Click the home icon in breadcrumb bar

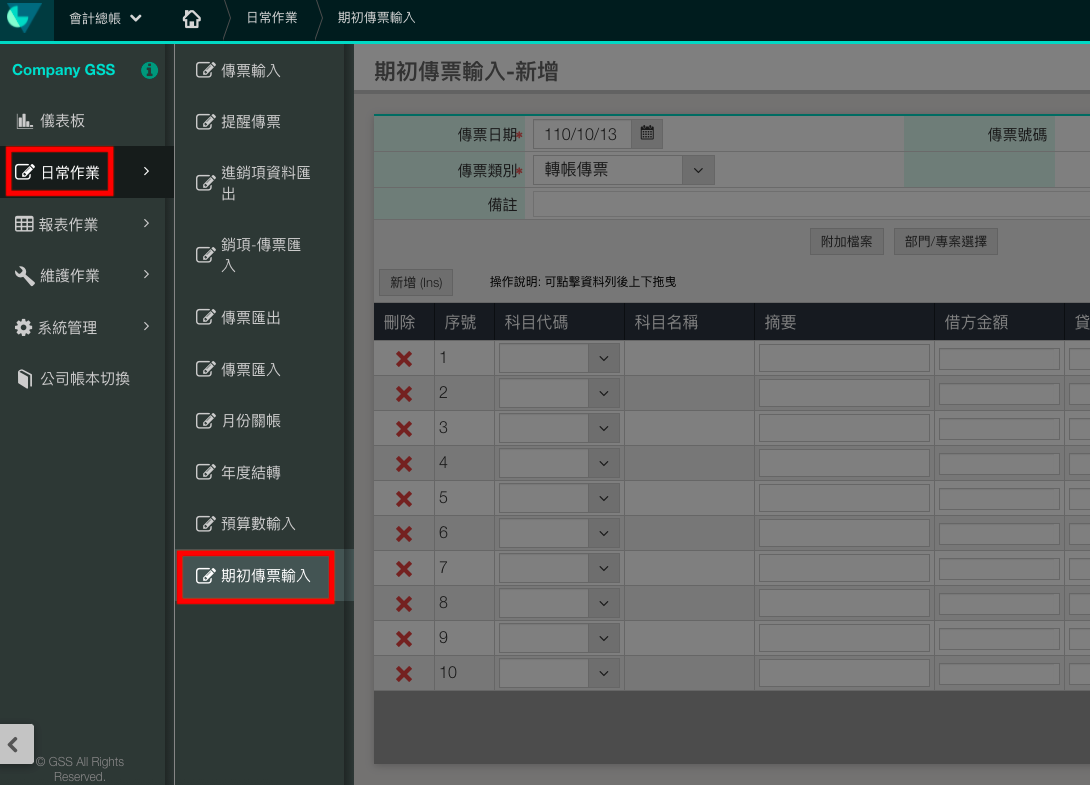(x=192, y=18)
